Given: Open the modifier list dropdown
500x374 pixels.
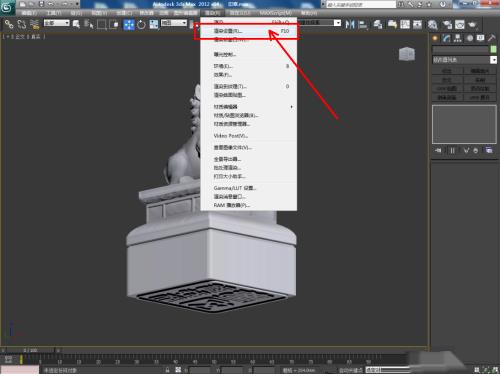Looking at the screenshot, I should coord(464,60).
